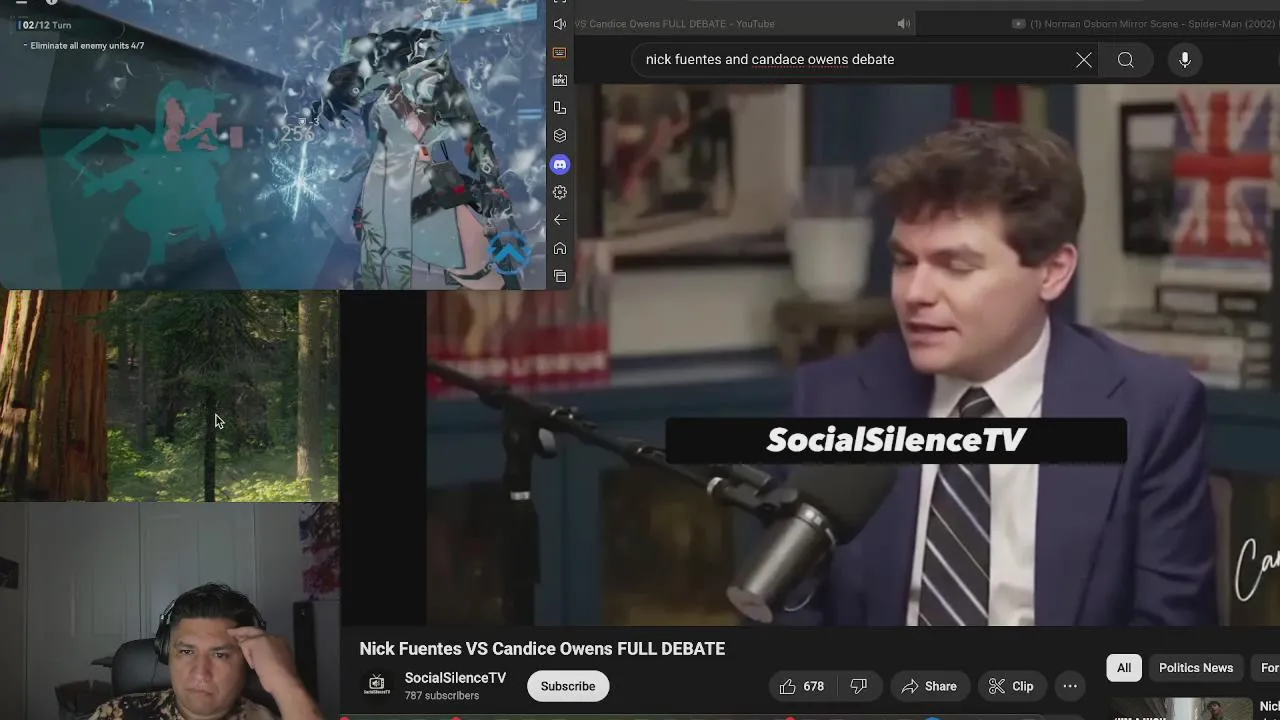Click the YouTube search magnifier button
Screen dimensions: 1280x720
pyautogui.click(x=1126, y=60)
